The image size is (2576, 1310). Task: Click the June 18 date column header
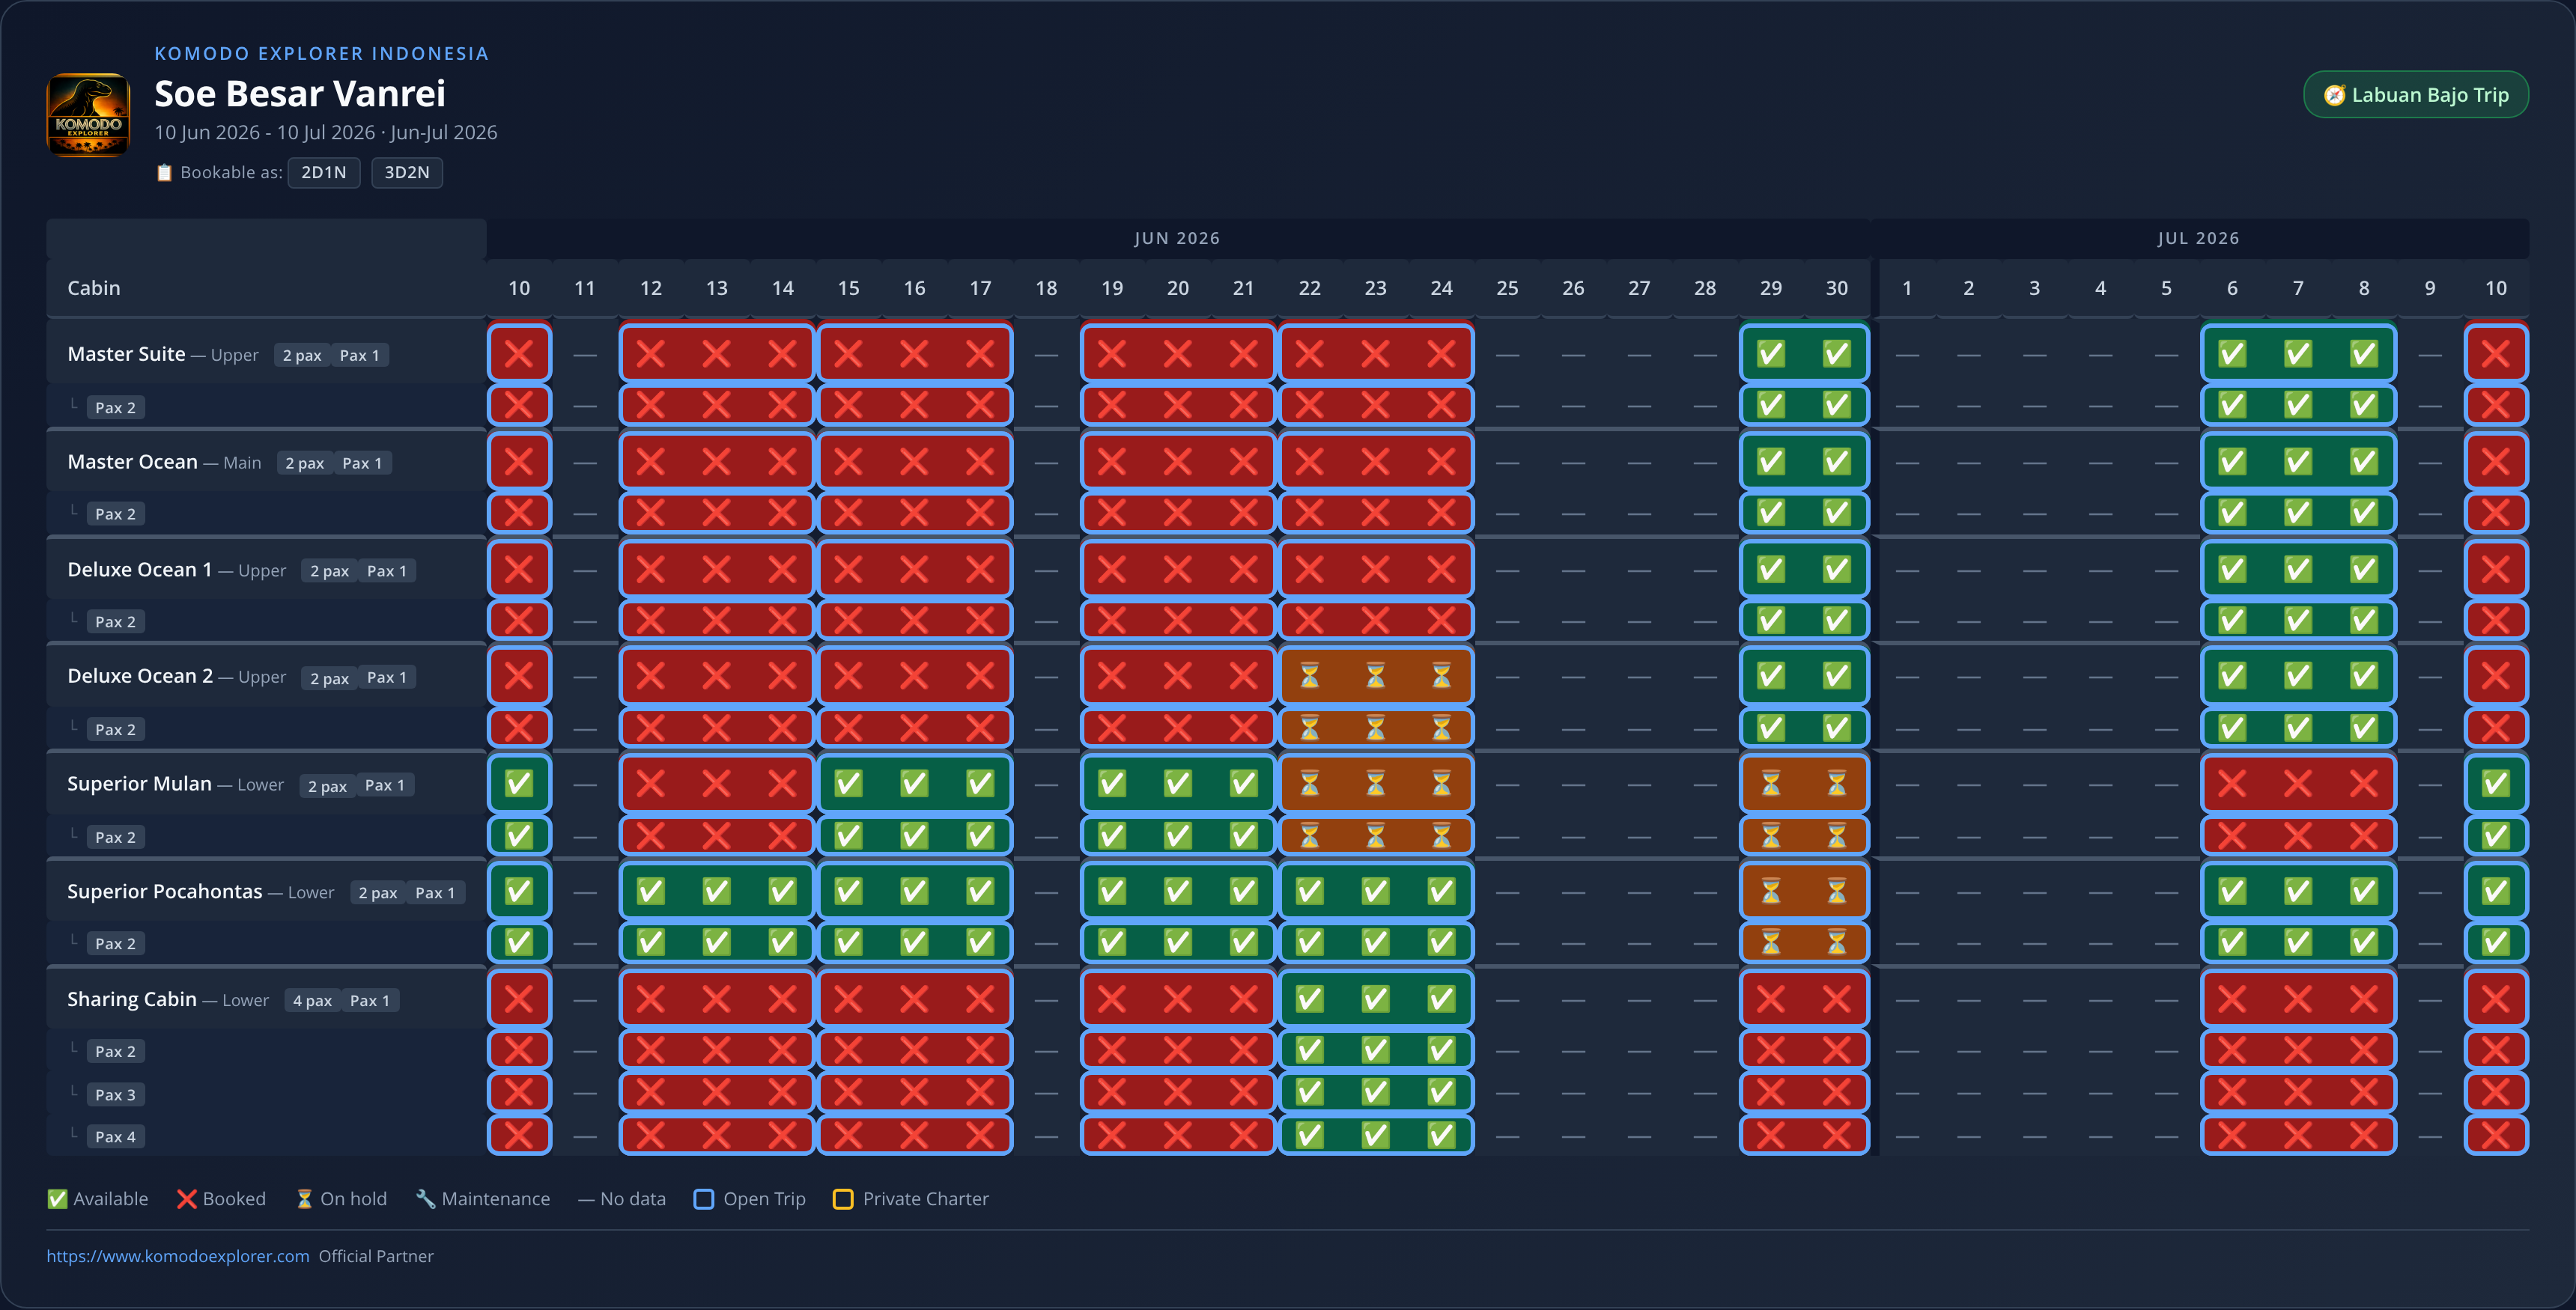coord(1046,288)
